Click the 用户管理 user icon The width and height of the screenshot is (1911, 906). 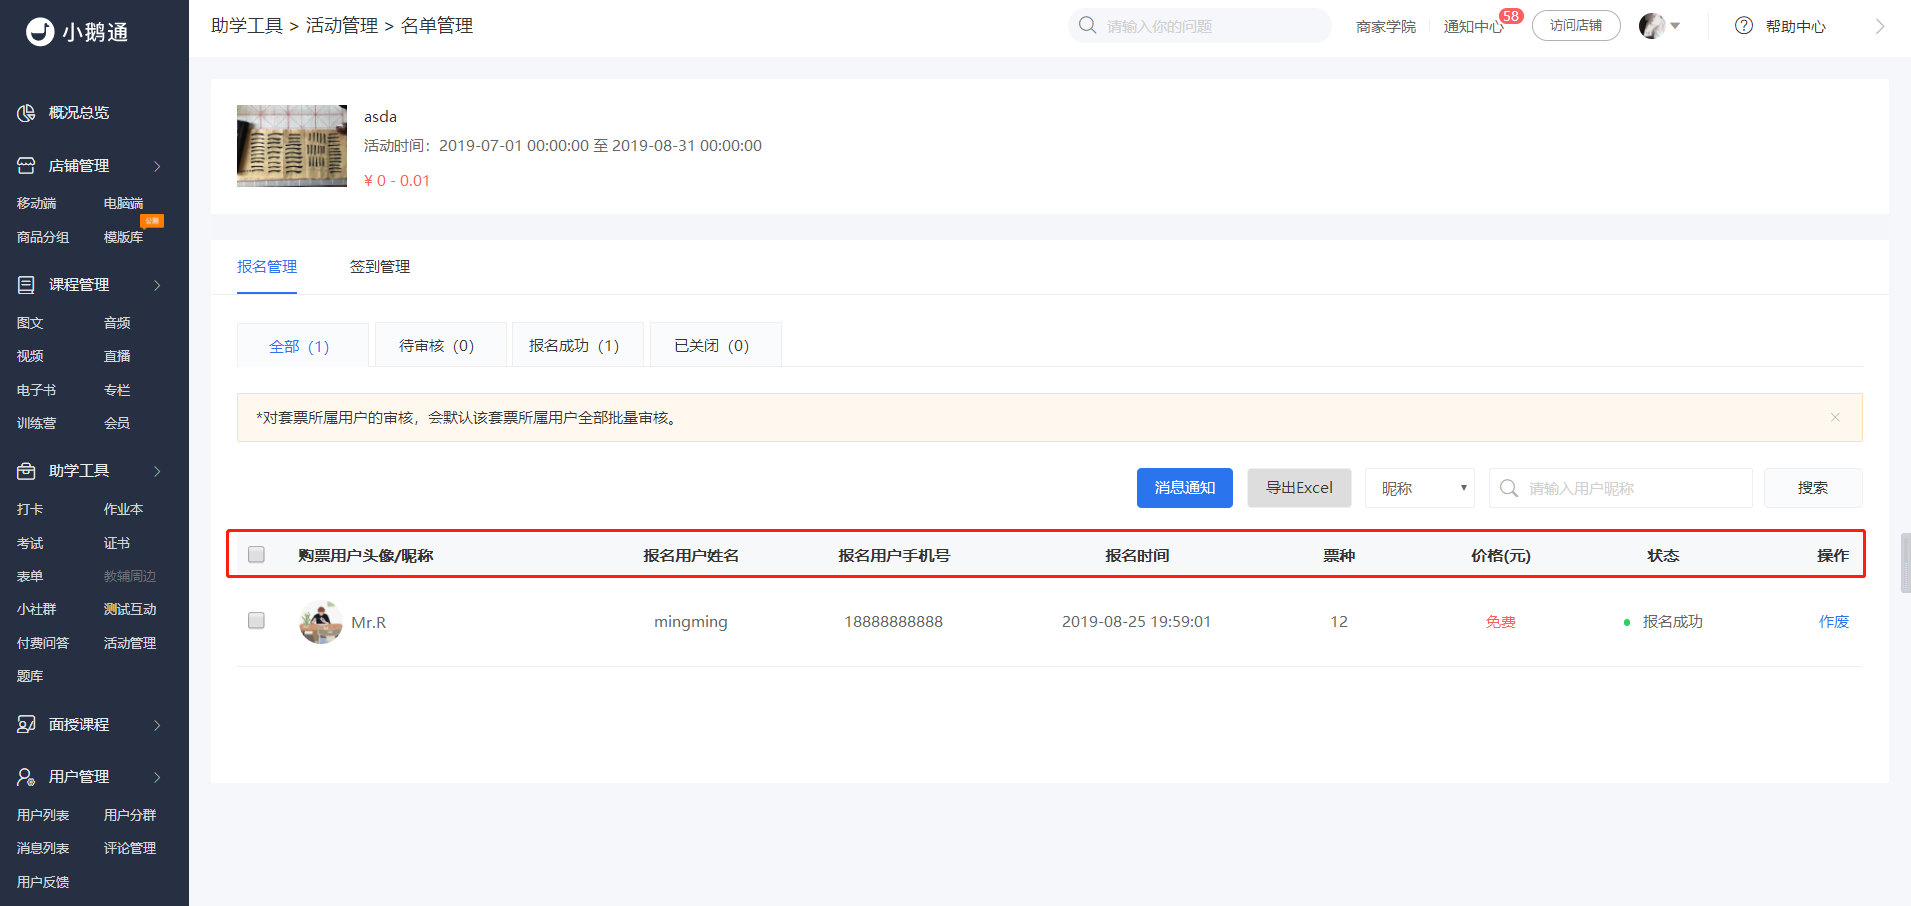26,777
